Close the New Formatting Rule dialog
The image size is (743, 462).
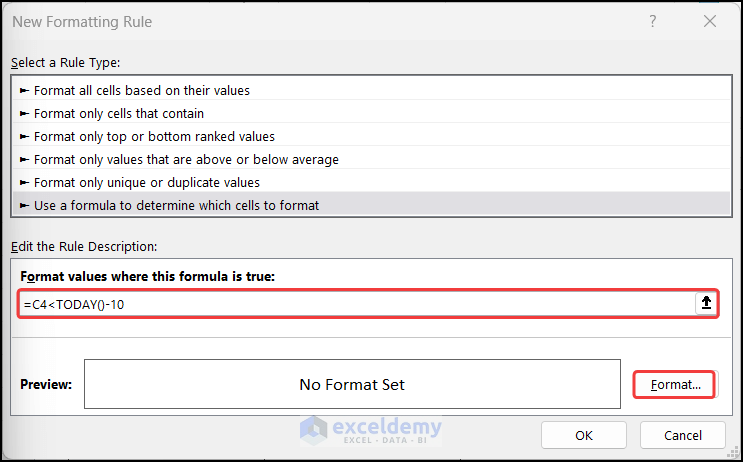pyautogui.click(x=709, y=21)
